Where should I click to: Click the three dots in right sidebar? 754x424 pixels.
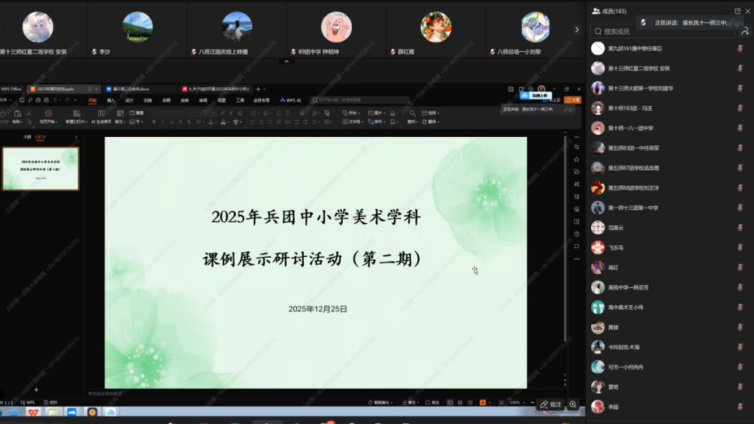(577, 259)
